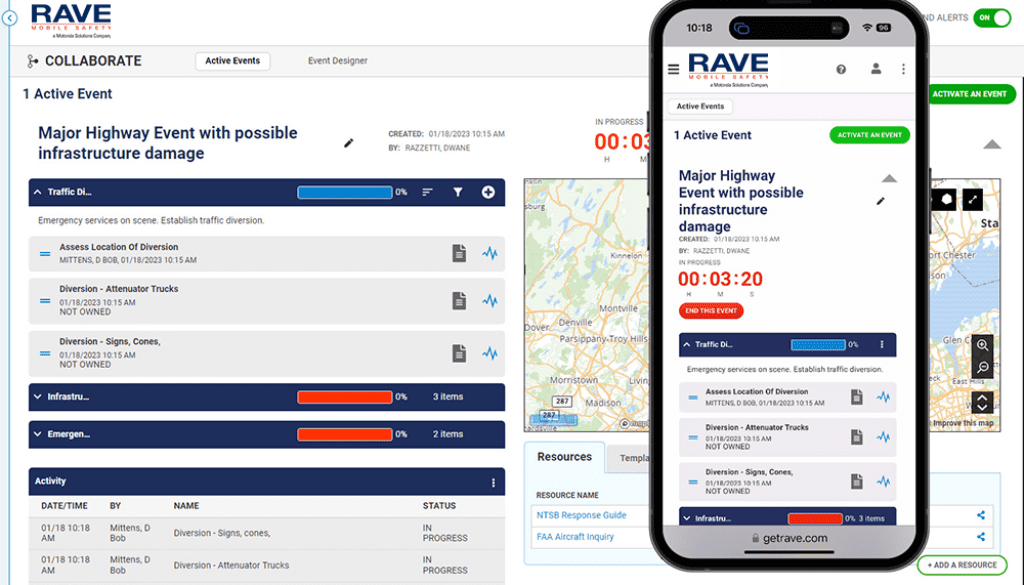This screenshot has width=1024, height=585.
Task: Click the back arrow circle at top left
Action: click(9, 18)
